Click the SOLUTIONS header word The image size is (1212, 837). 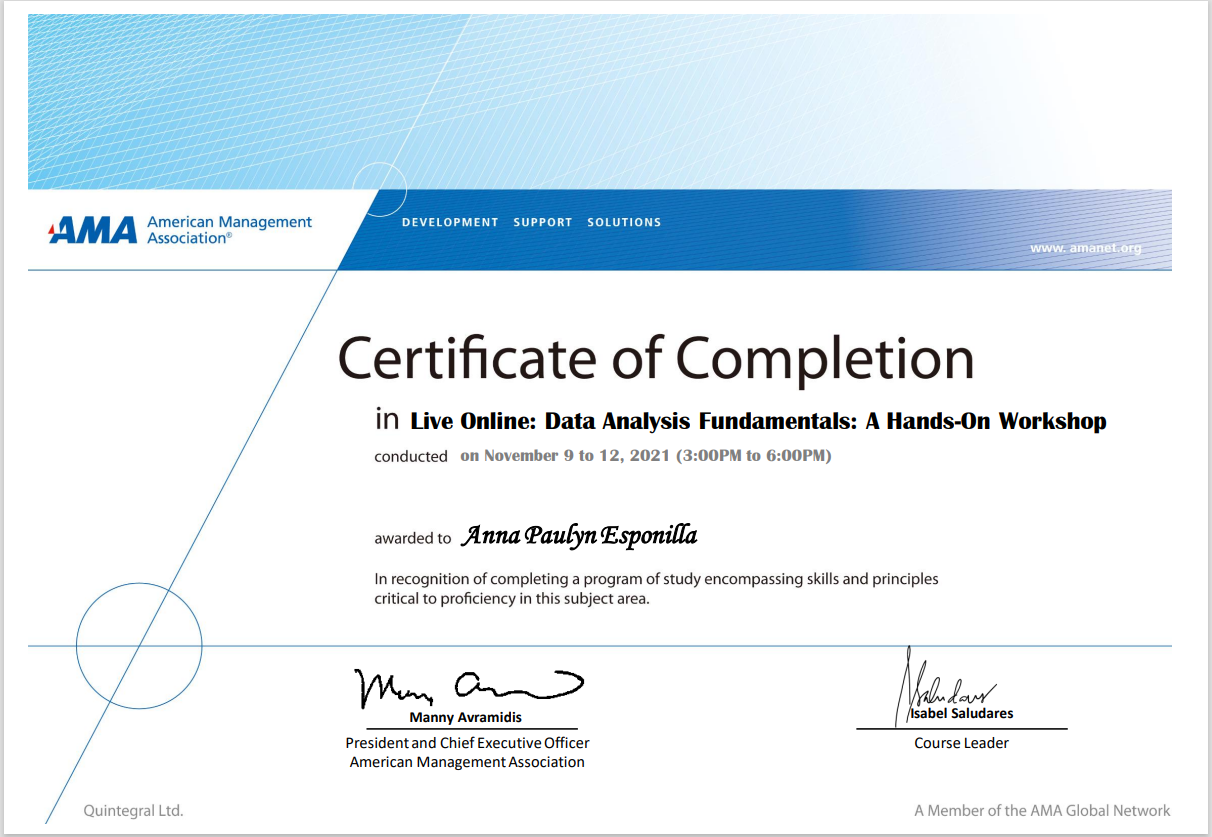click(x=624, y=222)
